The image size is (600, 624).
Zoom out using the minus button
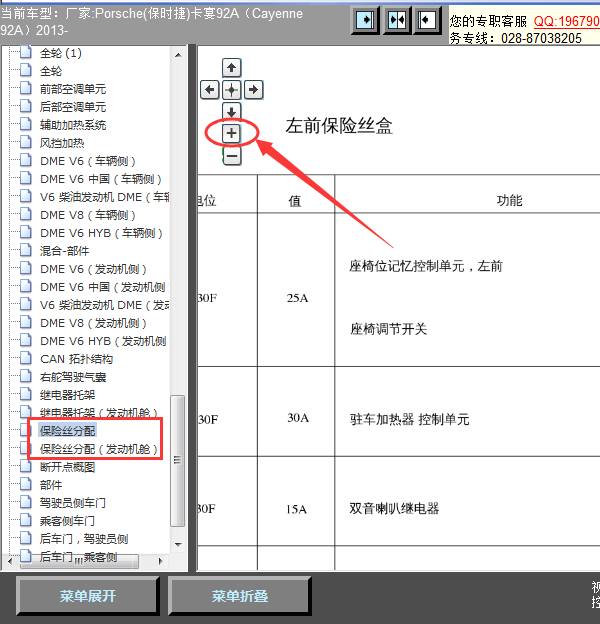232,156
